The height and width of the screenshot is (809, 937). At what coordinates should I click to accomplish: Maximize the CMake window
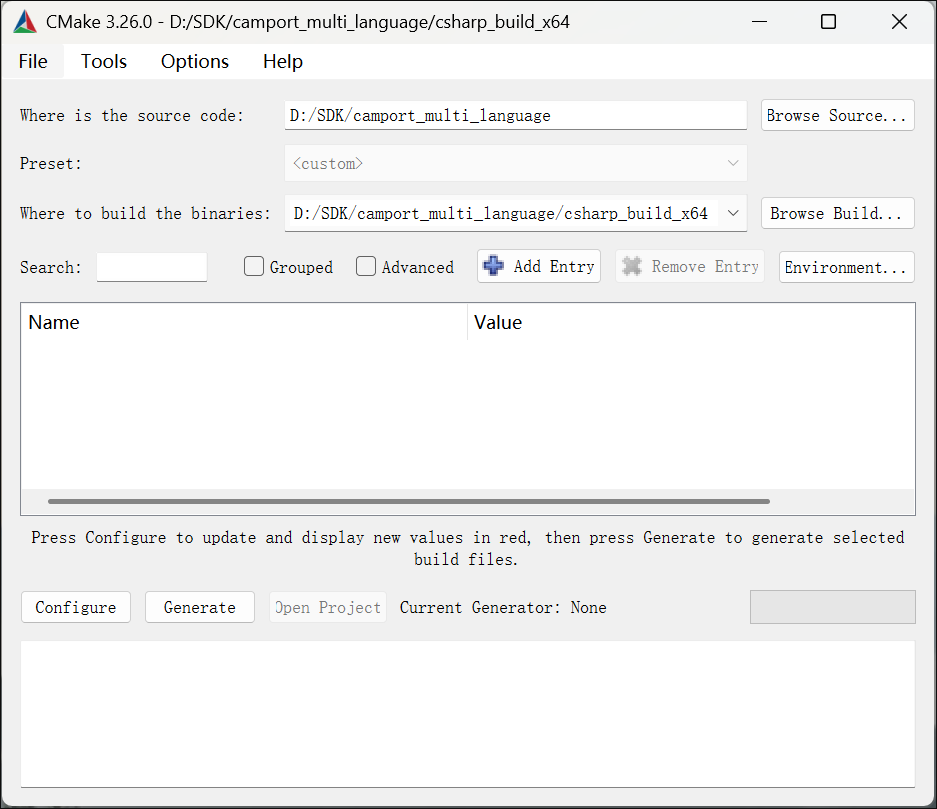tap(828, 22)
